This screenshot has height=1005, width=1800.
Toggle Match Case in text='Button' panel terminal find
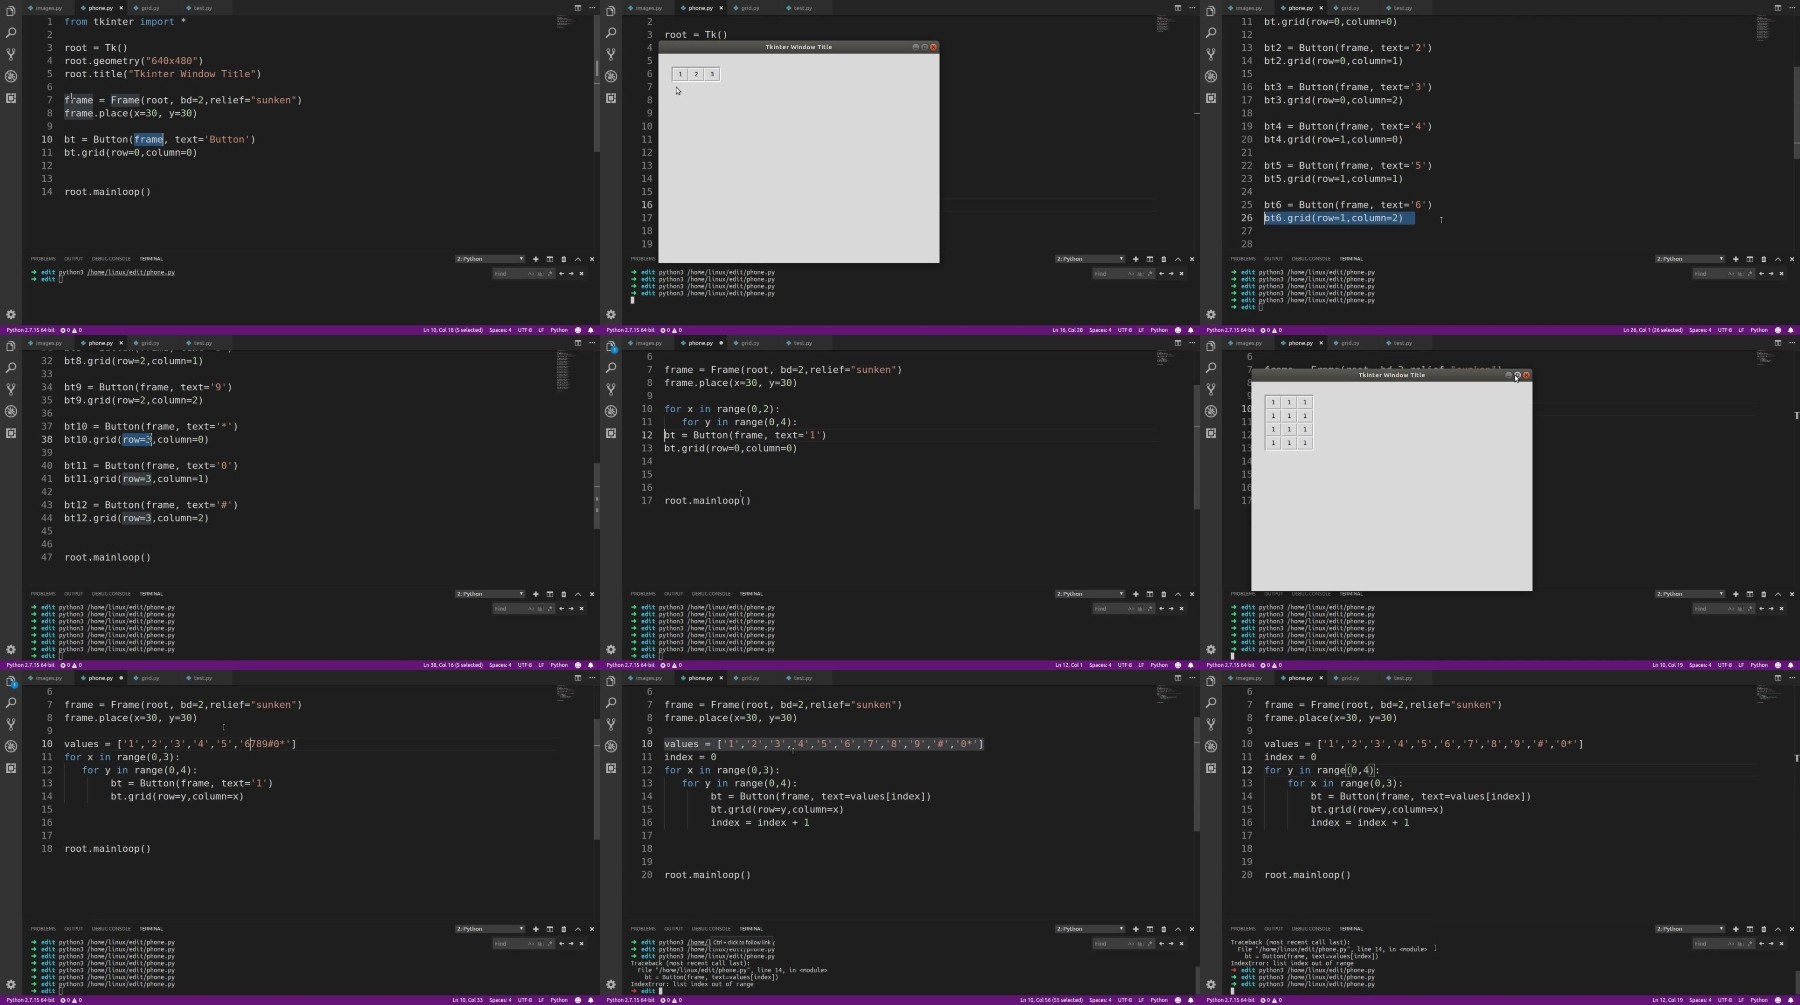point(532,273)
